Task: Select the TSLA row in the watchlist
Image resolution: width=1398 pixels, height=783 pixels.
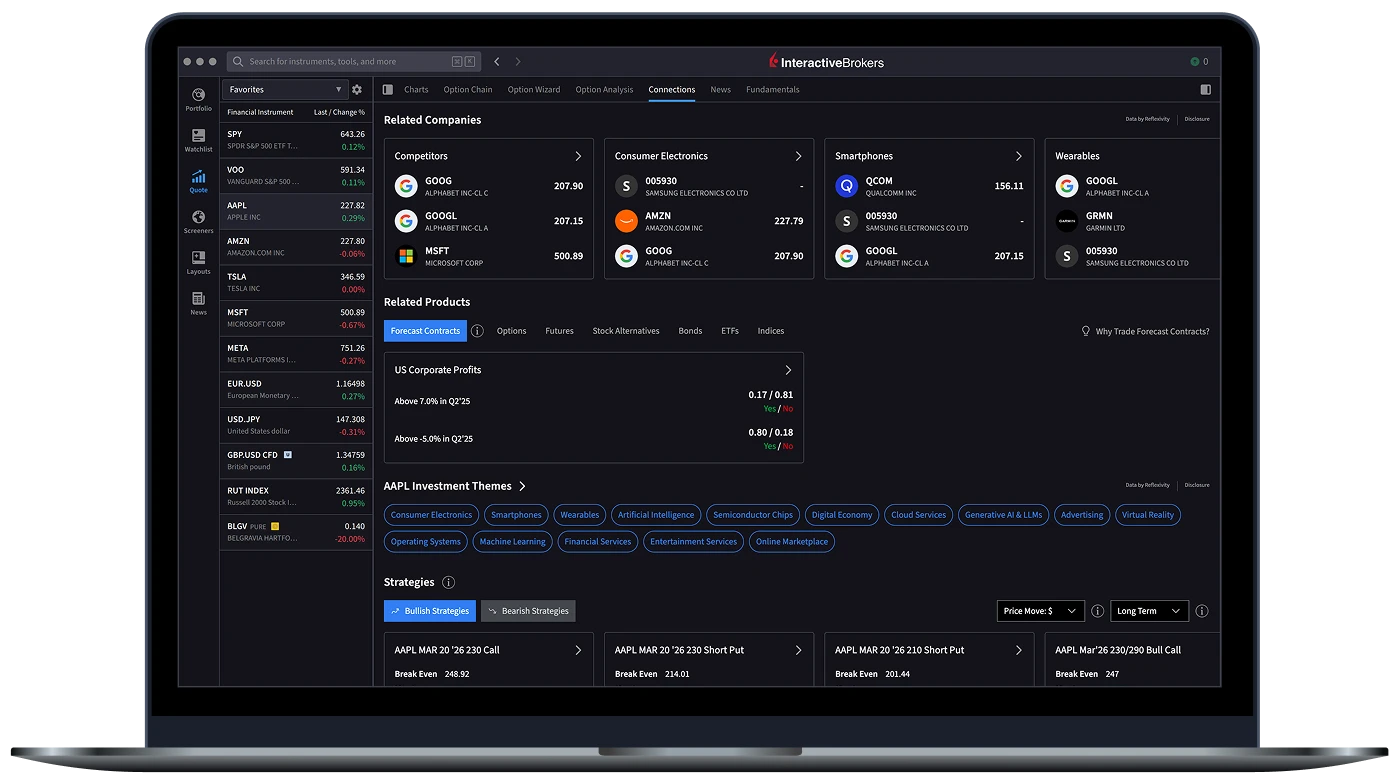Action: pyautogui.click(x=296, y=283)
